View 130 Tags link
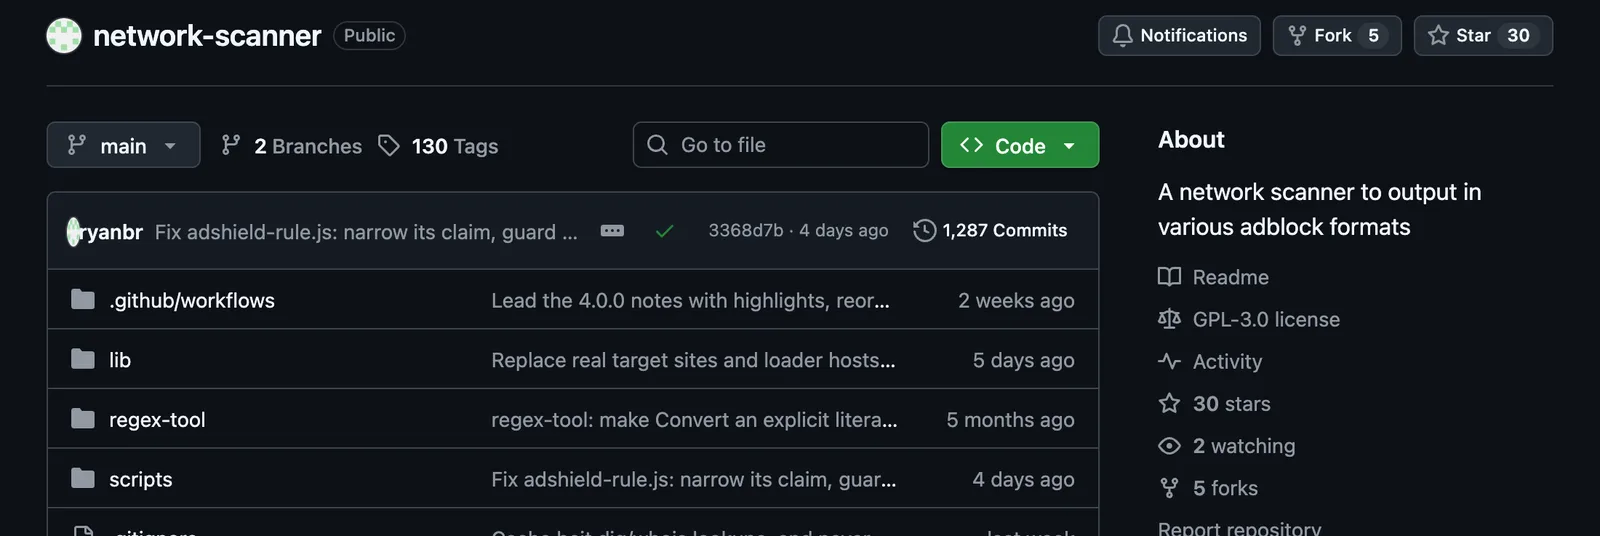The image size is (1600, 536). 455,146
